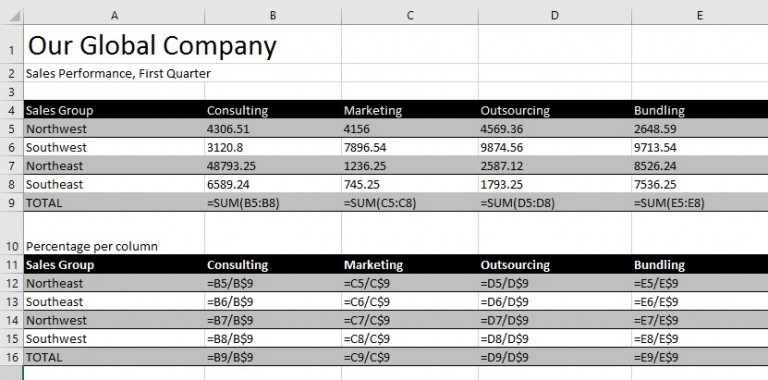Select row 9 header

(11, 203)
